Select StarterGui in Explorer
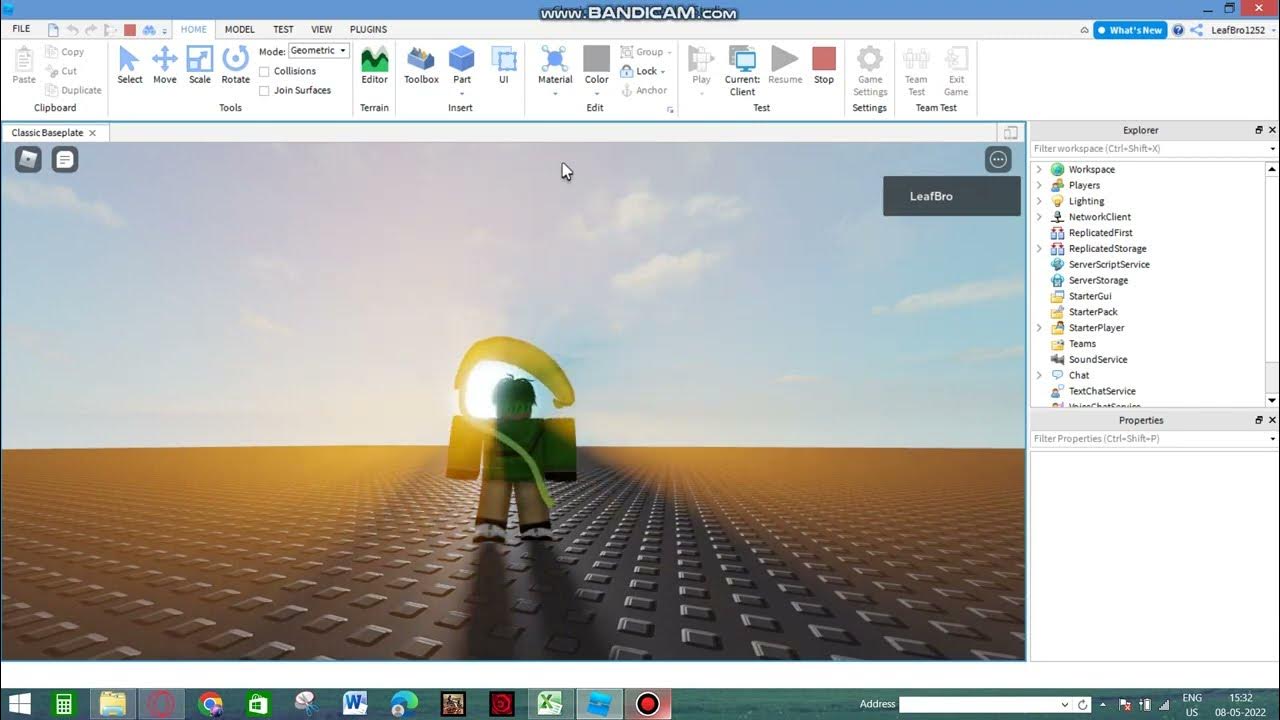Viewport: 1280px width, 720px height. pyautogui.click(x=1090, y=296)
